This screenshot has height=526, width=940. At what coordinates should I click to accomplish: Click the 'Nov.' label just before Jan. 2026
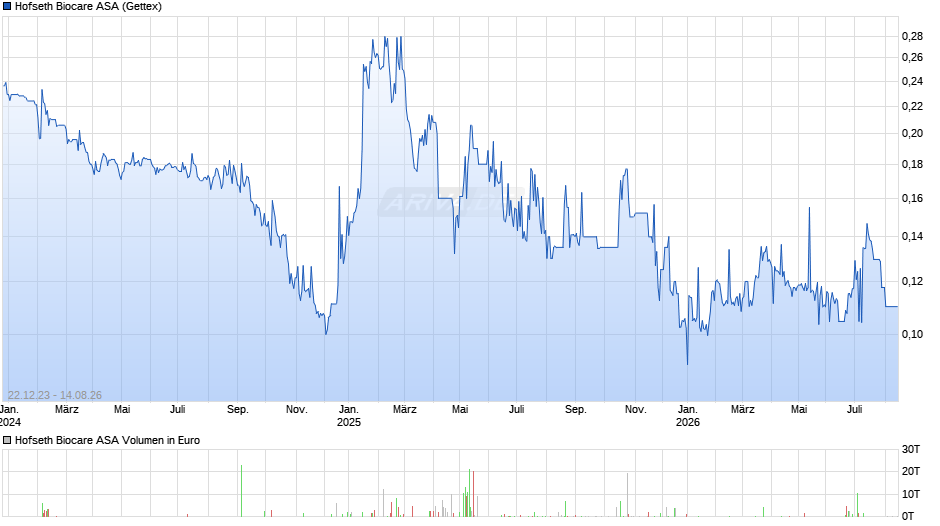click(635, 410)
